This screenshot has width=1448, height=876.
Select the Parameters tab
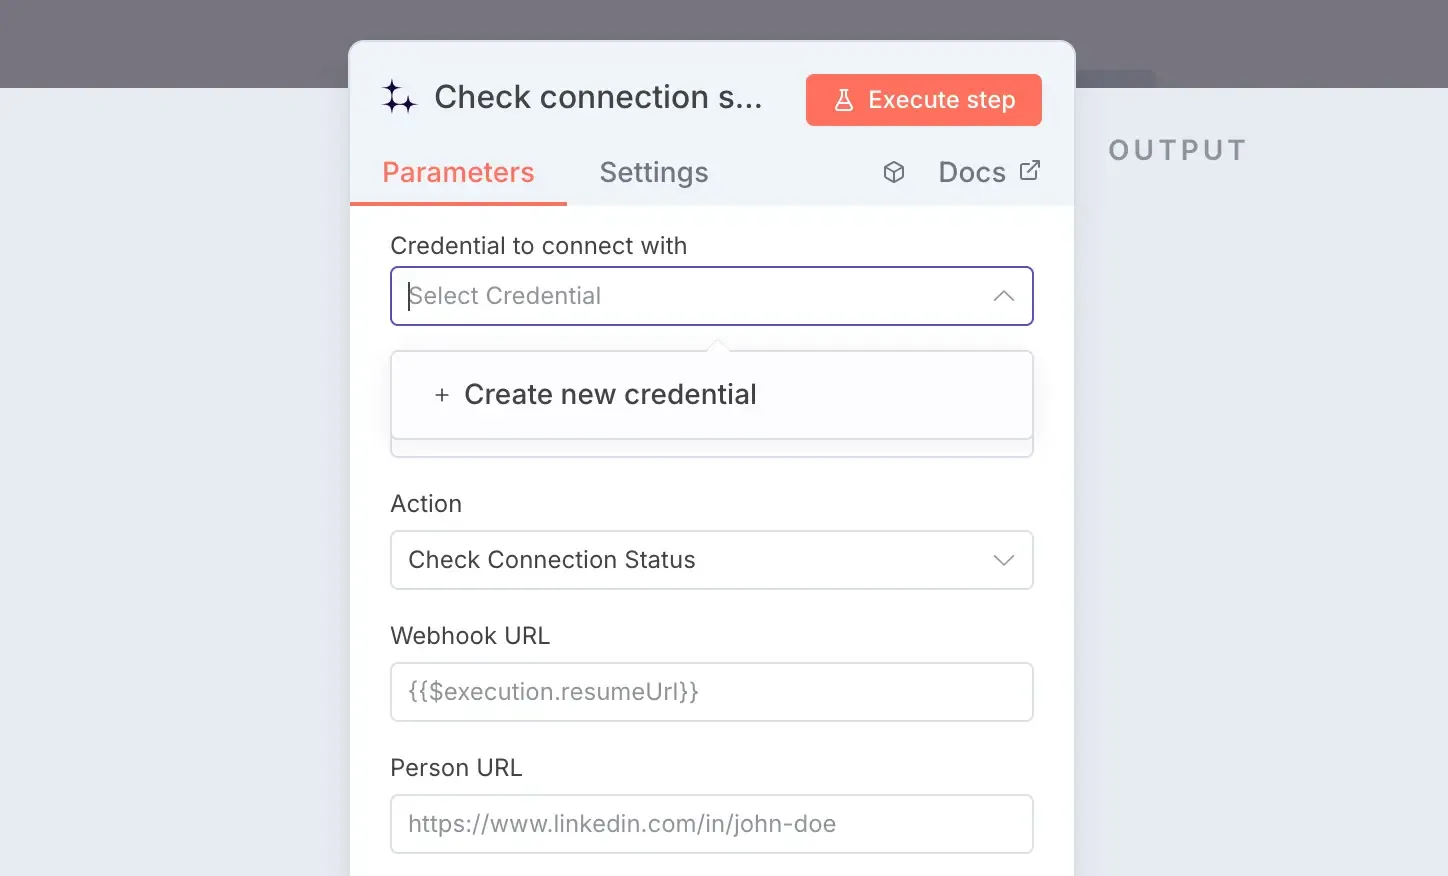[458, 172]
